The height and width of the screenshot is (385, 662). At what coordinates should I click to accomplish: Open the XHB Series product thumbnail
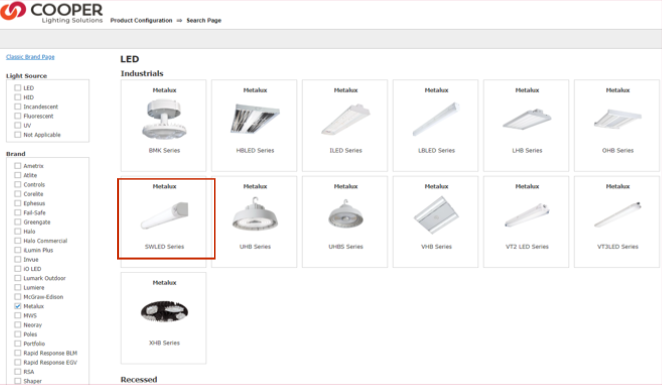(x=164, y=312)
